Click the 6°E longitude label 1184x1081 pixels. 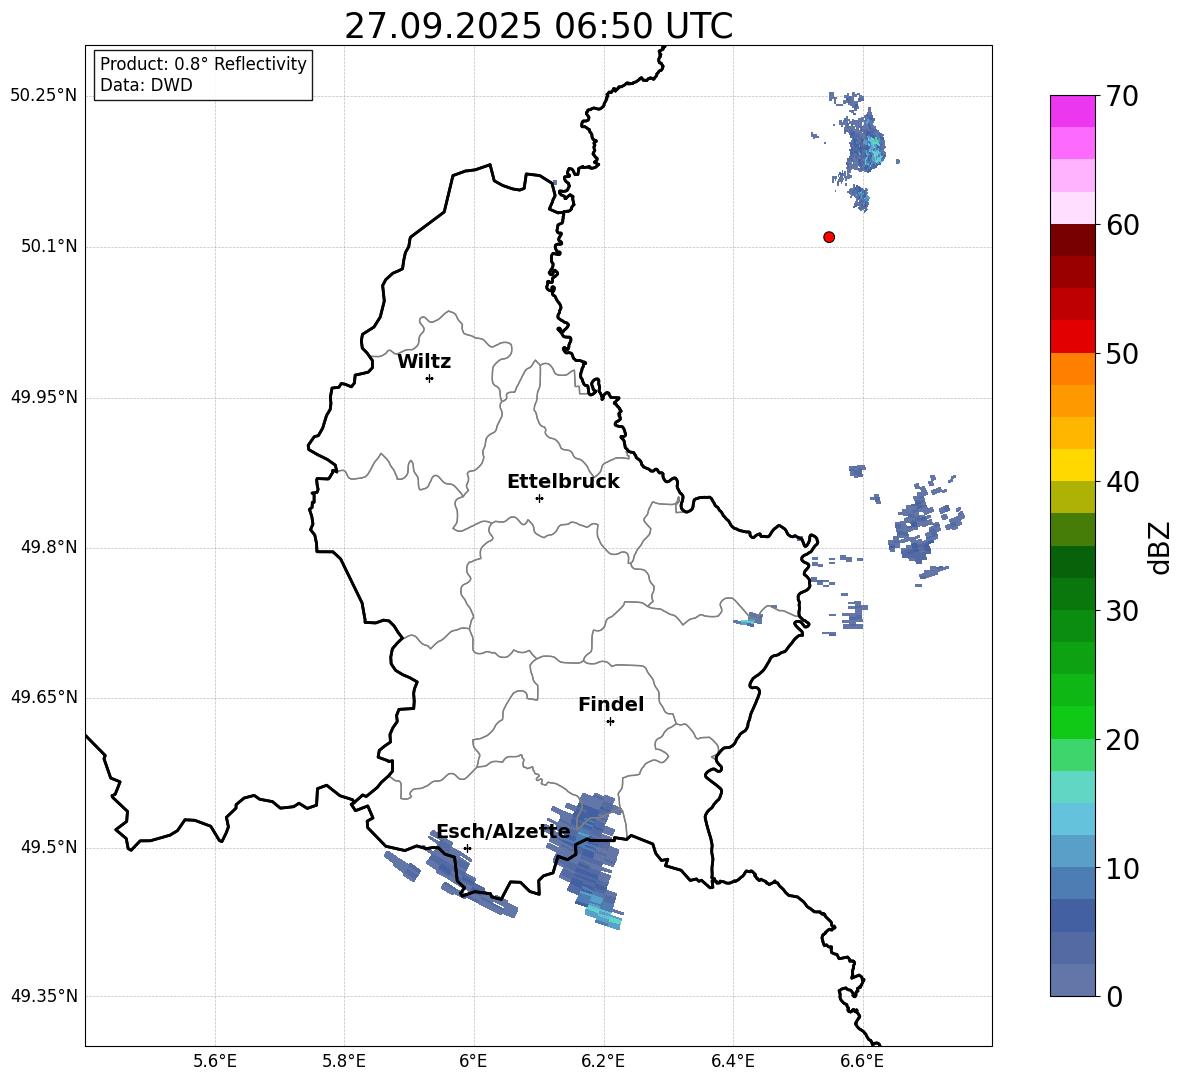tap(473, 1061)
